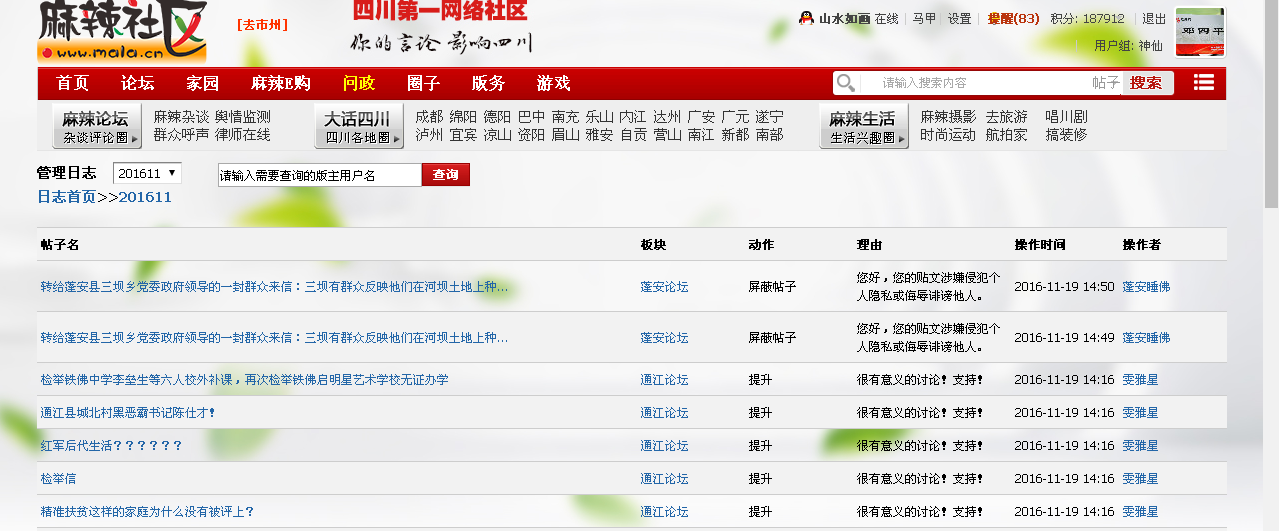
Task: Expand the 大话四川 四川各地圈 menu
Action: point(358,127)
